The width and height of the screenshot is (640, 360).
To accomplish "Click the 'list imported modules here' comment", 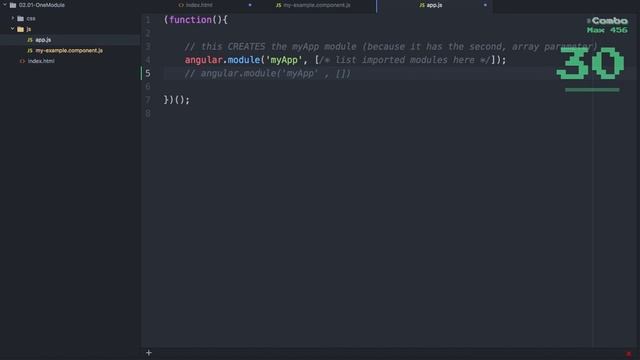I will pos(404,60).
